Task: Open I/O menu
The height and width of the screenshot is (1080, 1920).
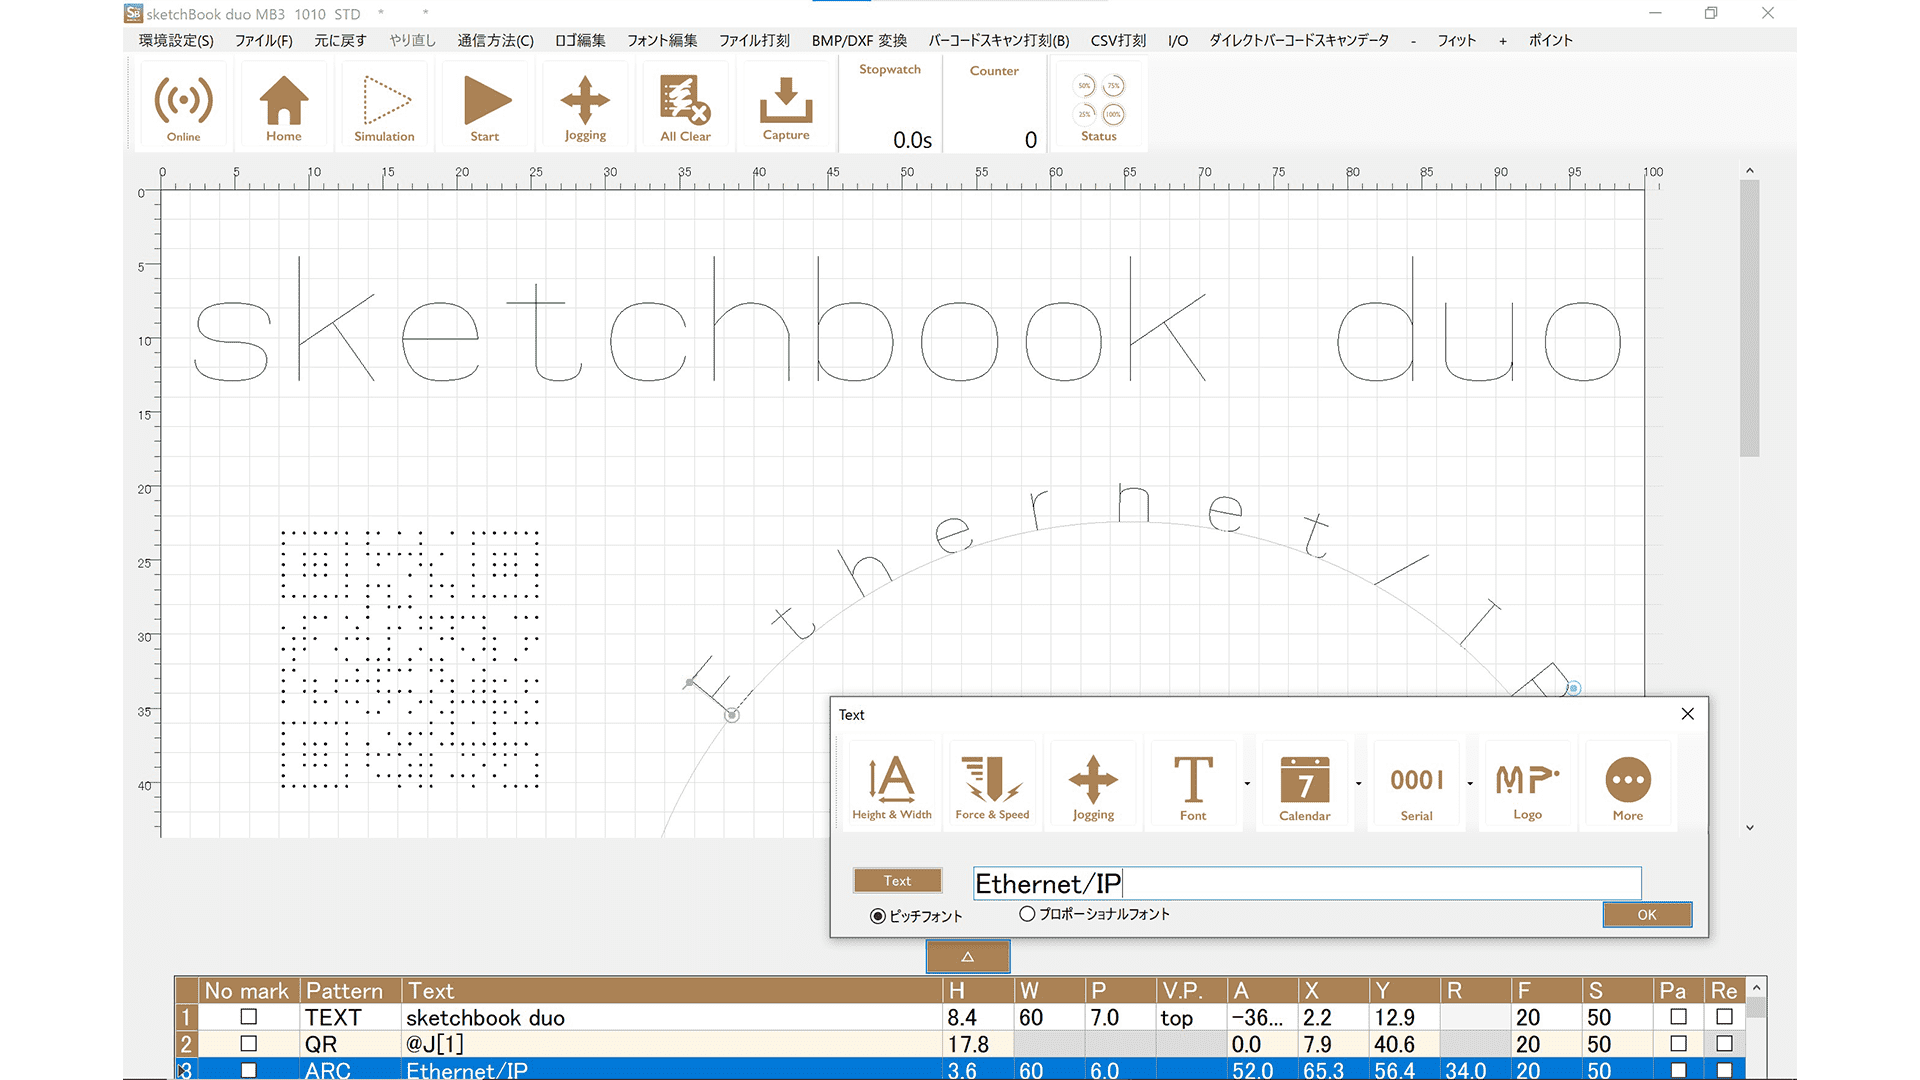Action: click(x=1178, y=40)
